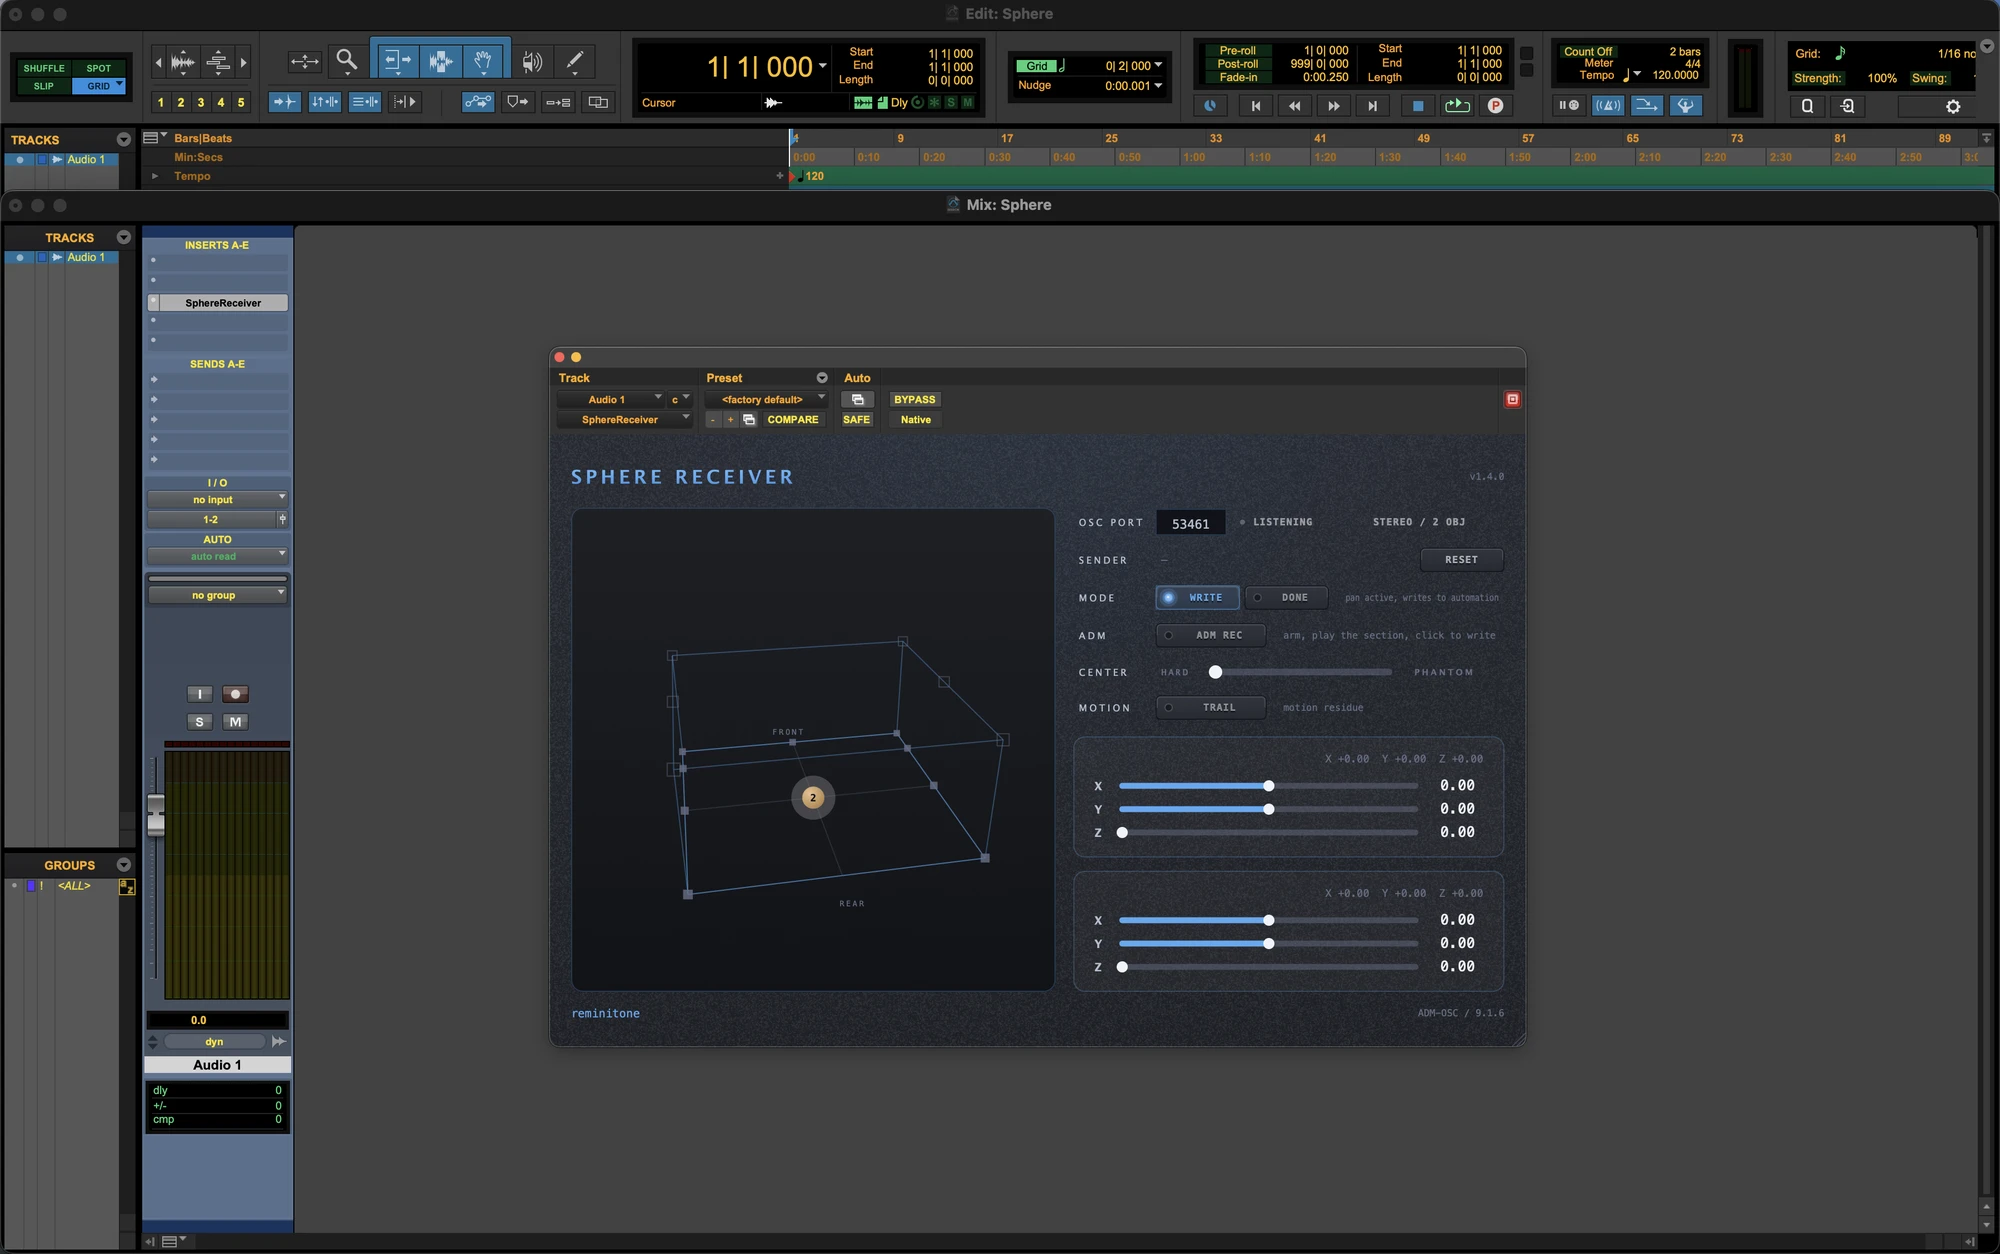The height and width of the screenshot is (1254, 2000).
Task: Toggle Tab to Transients icon
Action: point(285,102)
